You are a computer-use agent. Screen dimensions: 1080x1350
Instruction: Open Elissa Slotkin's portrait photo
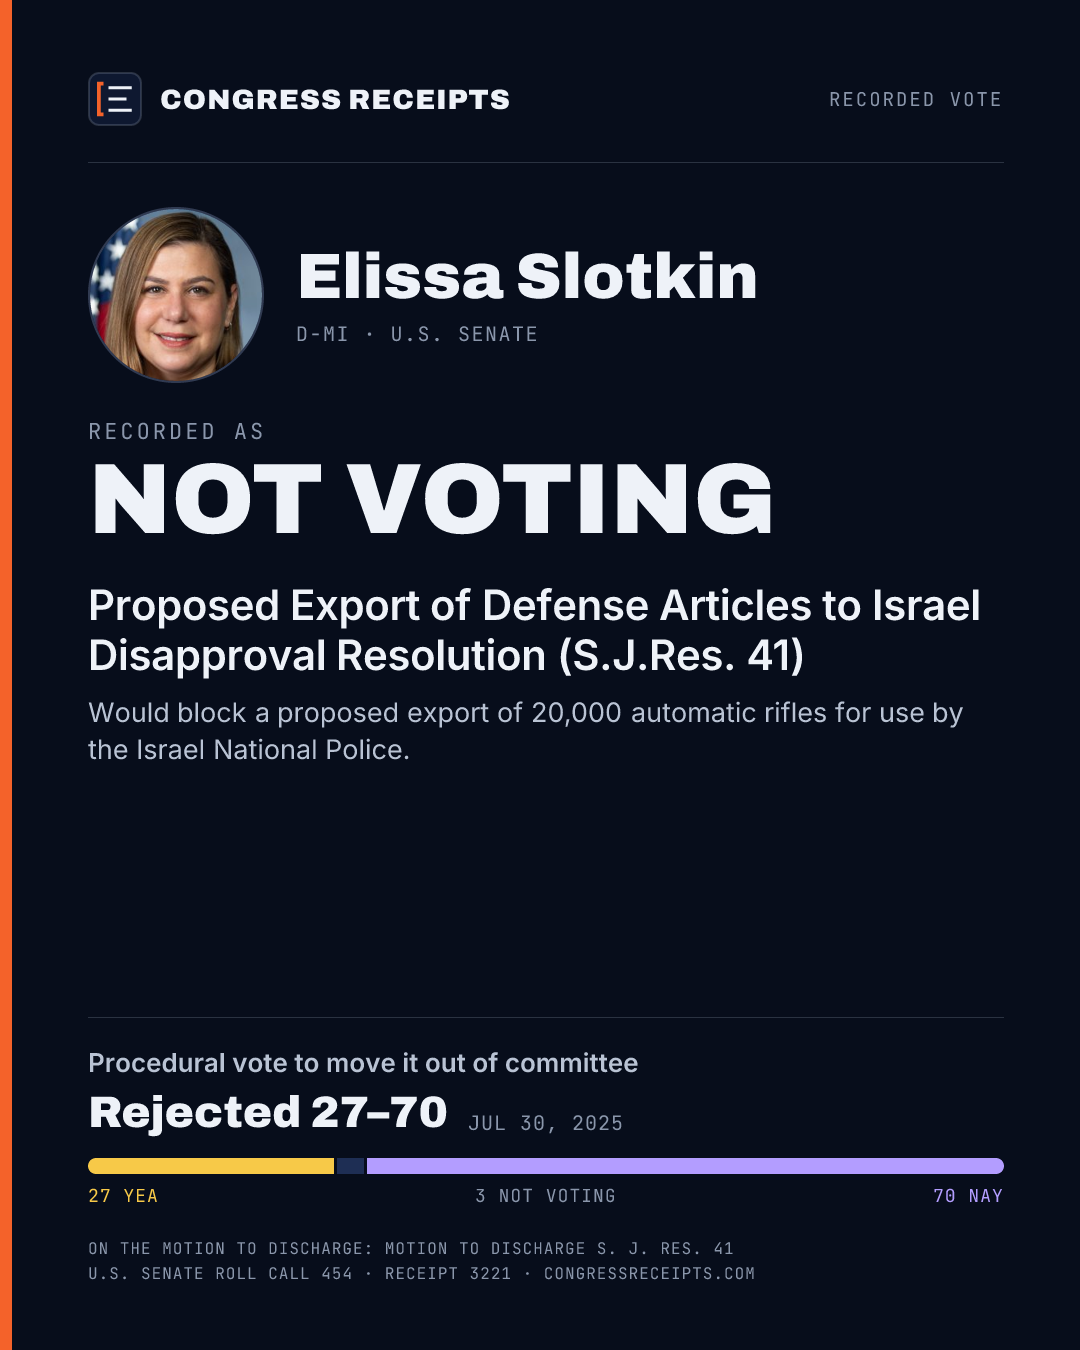coord(176,295)
